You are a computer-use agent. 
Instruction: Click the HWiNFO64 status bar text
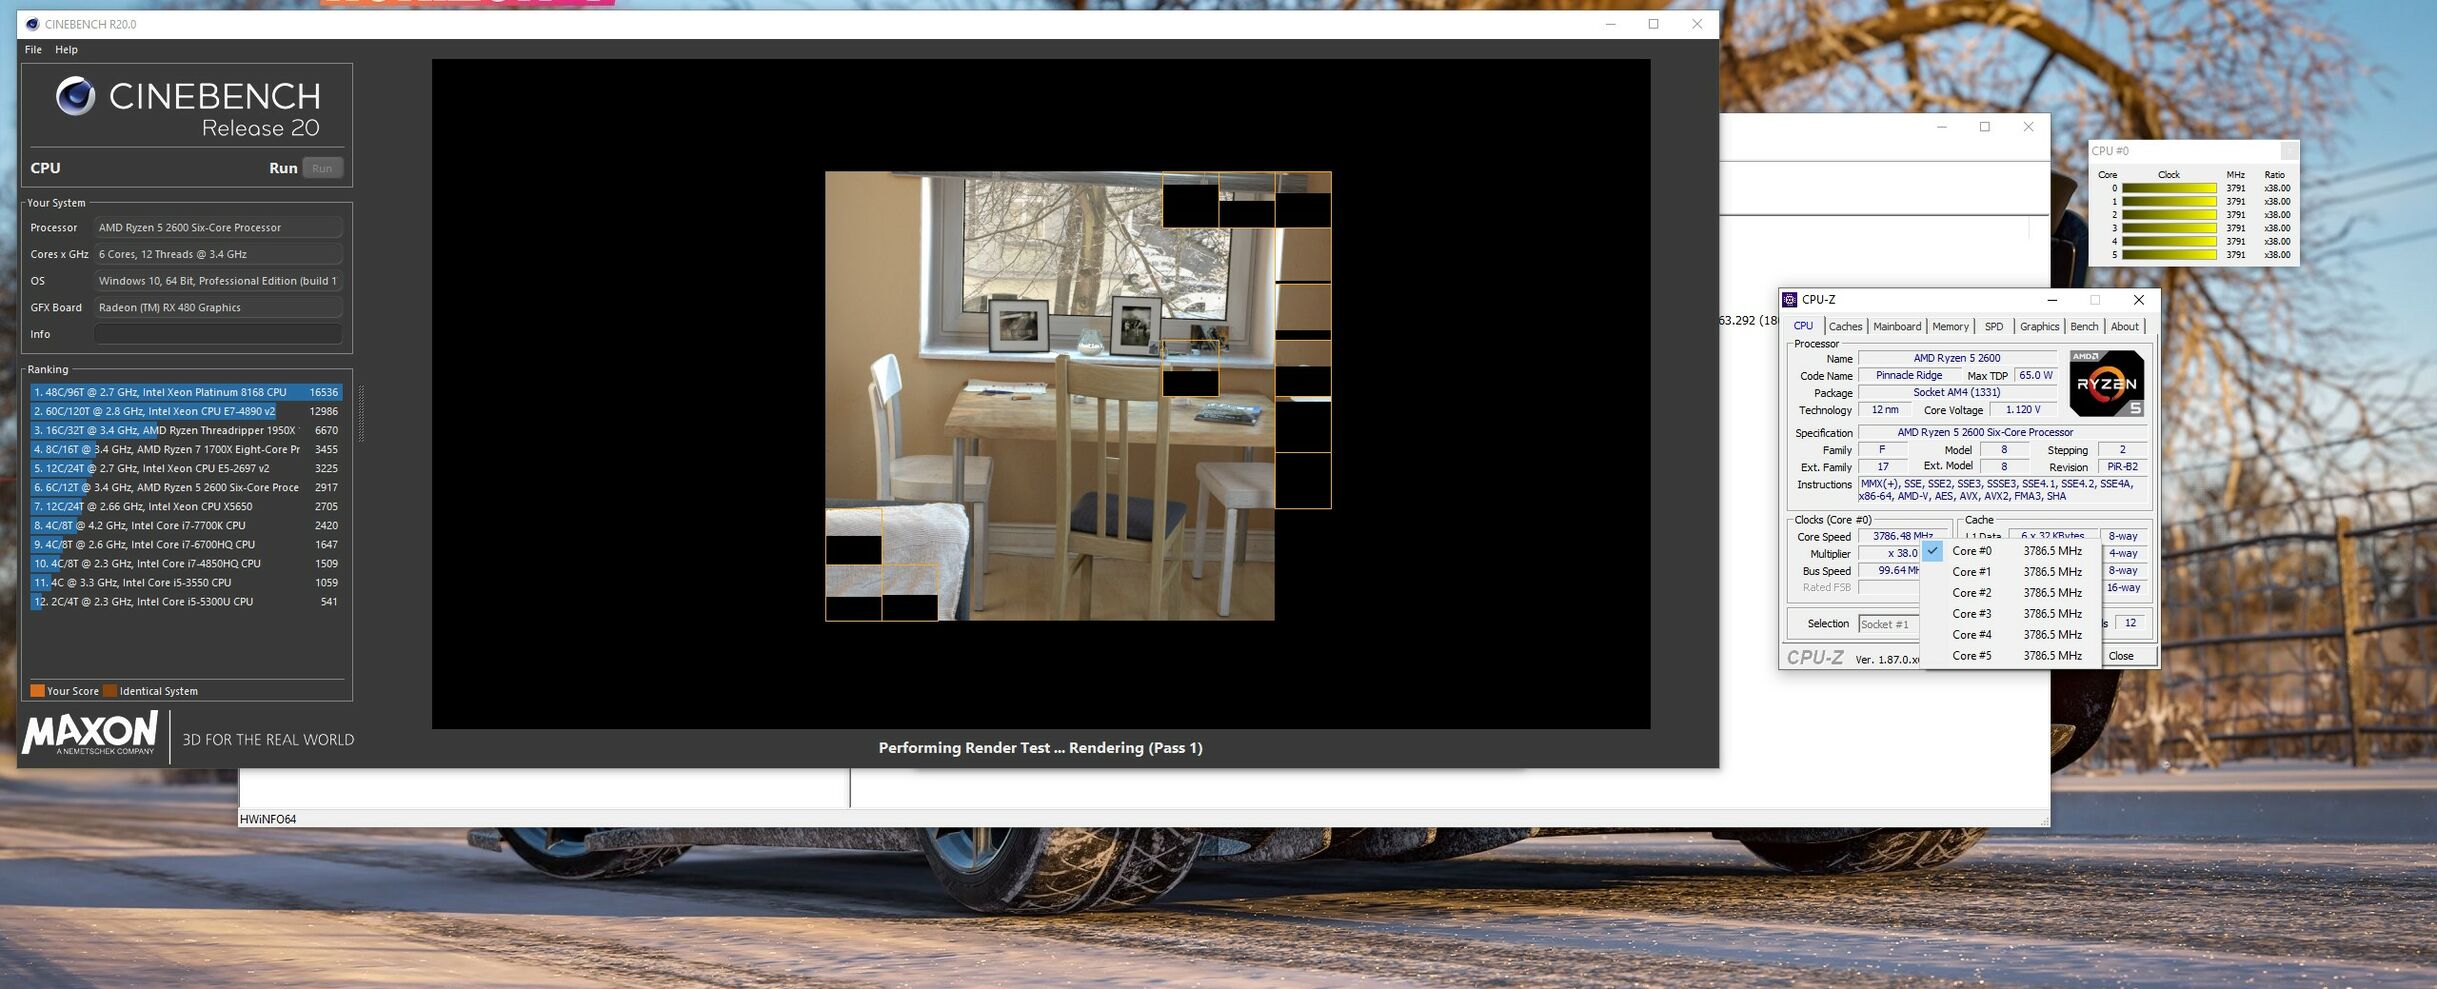268,819
